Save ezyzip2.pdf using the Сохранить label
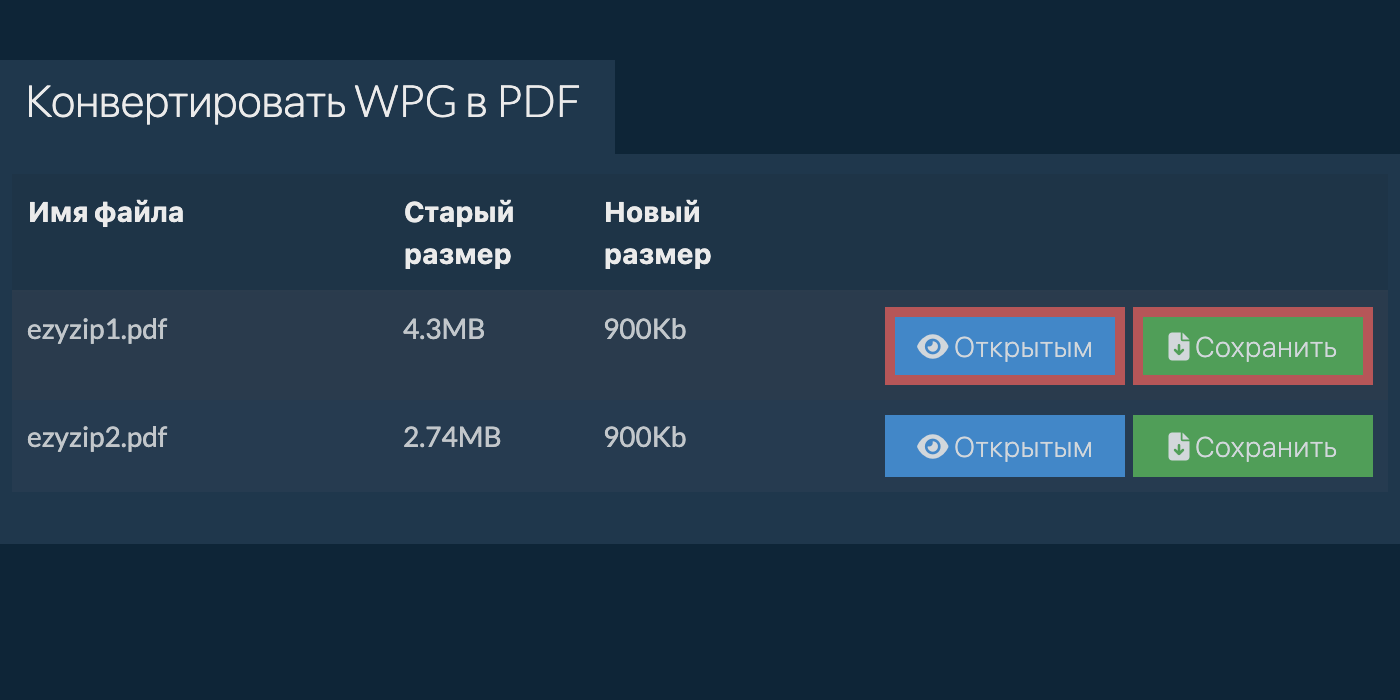This screenshot has height=700, width=1400. [1266, 447]
